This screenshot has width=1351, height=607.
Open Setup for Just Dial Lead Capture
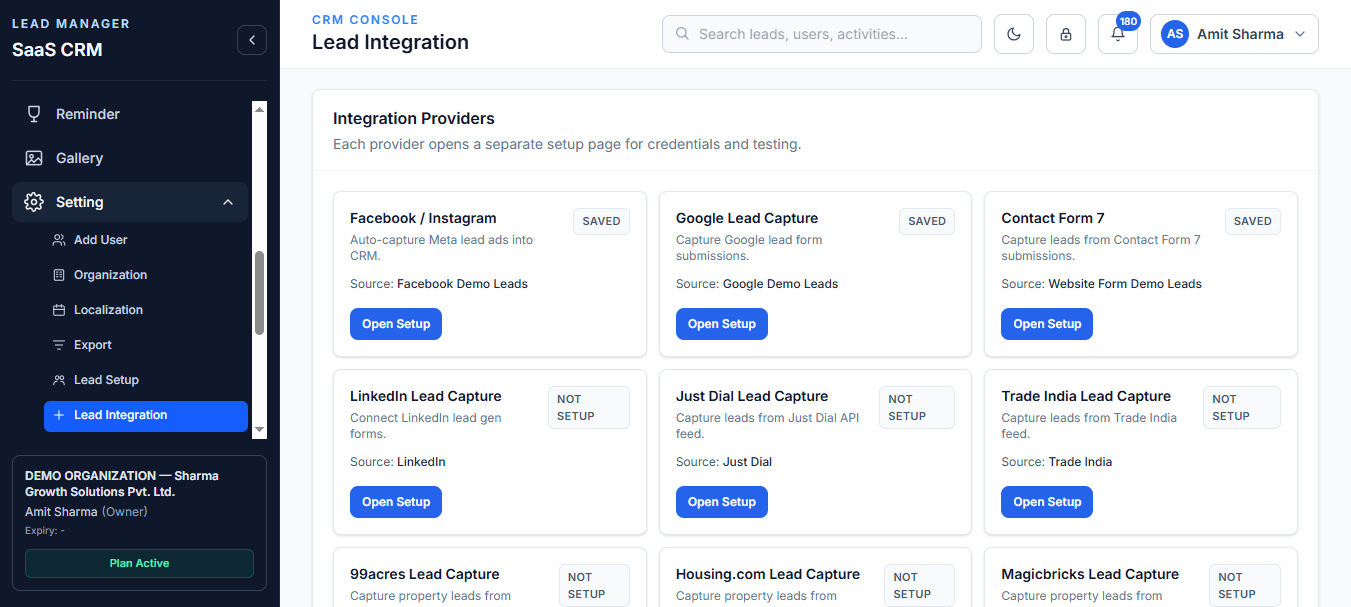722,502
